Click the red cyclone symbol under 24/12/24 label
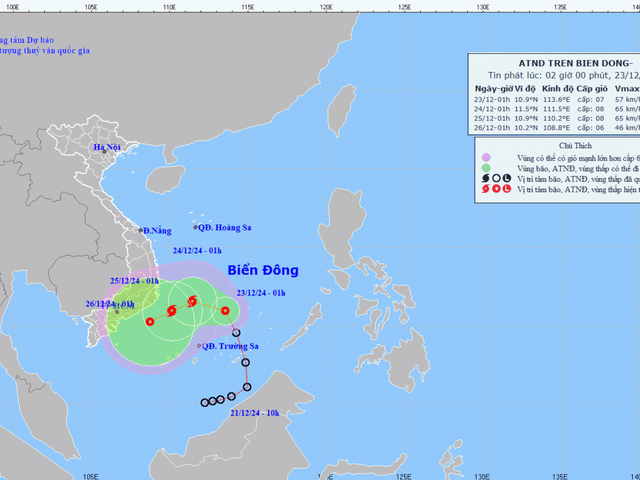 [191, 300]
